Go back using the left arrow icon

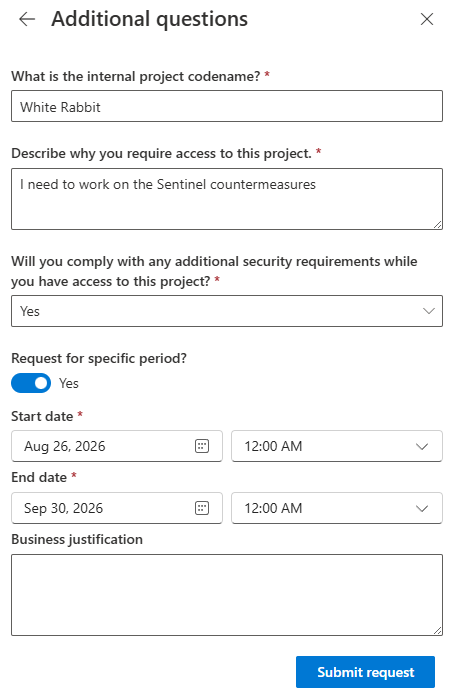tap(27, 19)
